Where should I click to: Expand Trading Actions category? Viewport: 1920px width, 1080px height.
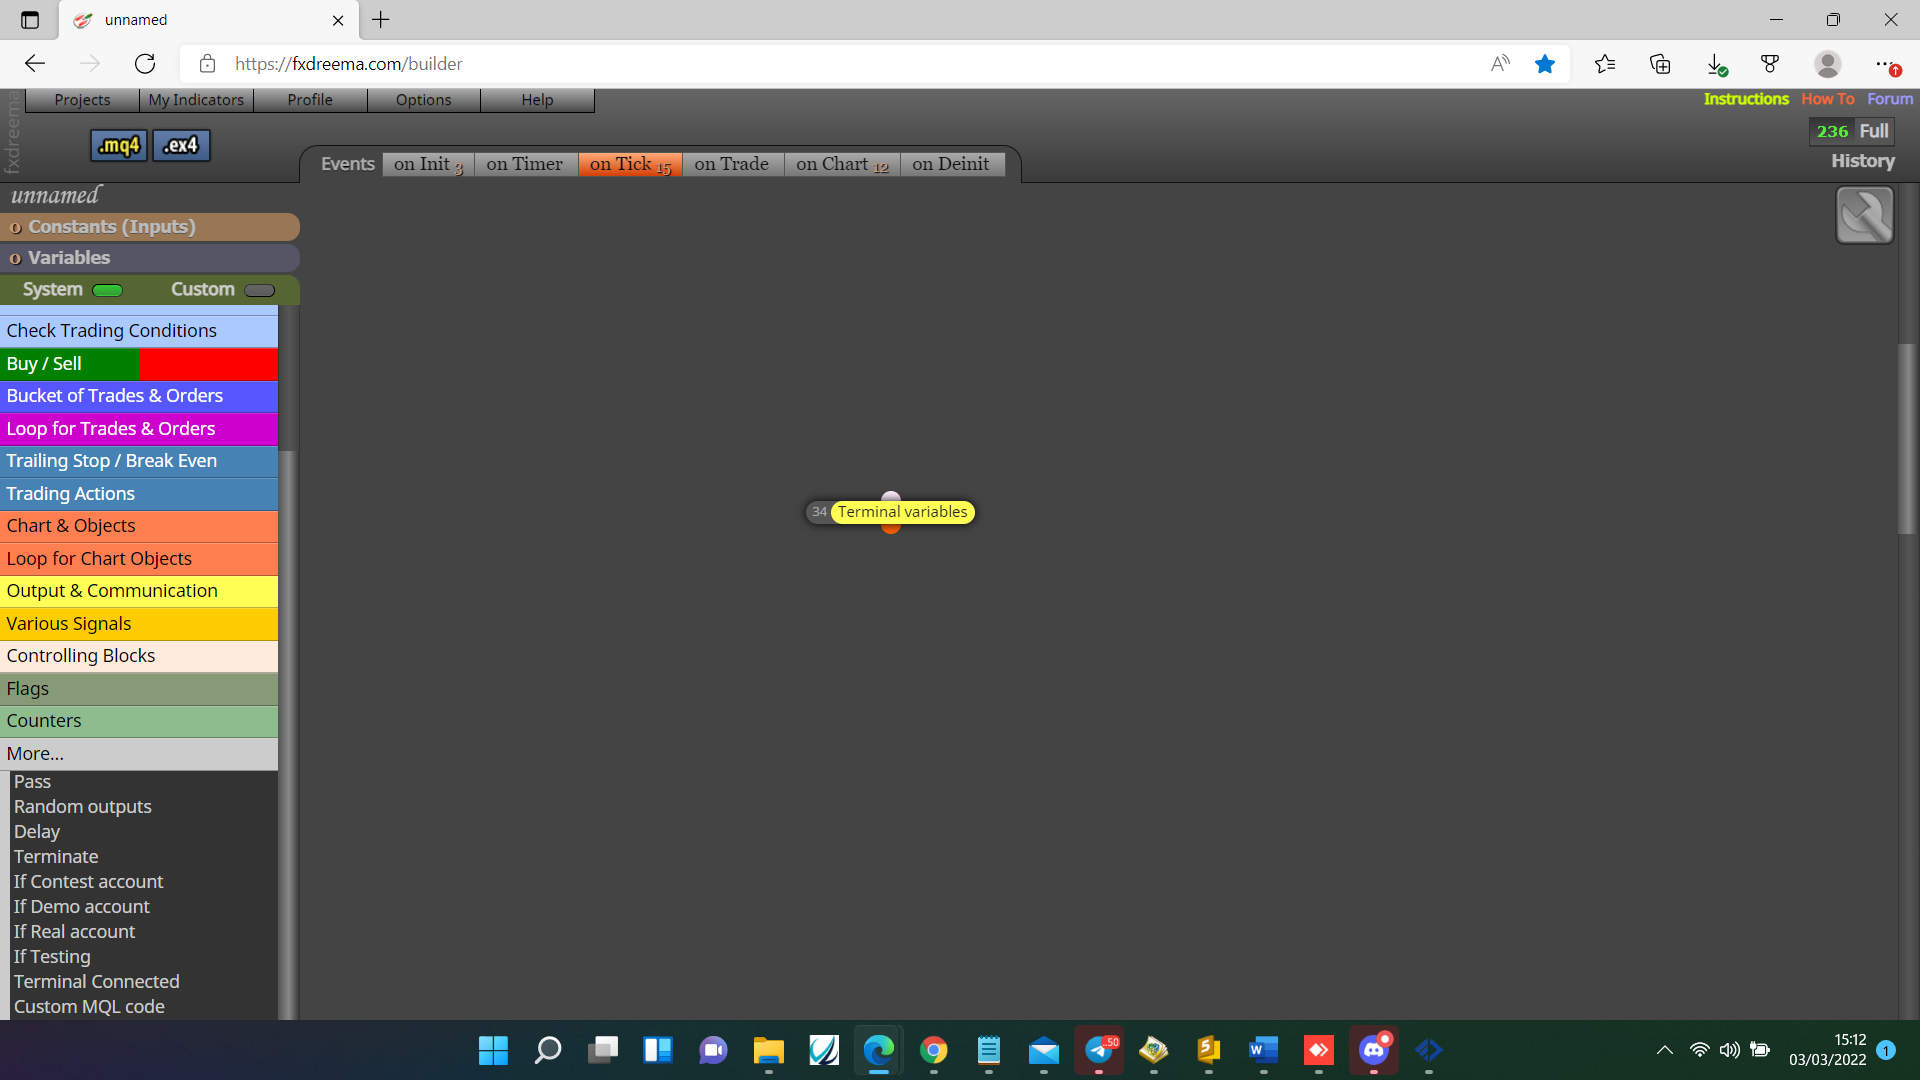coord(139,494)
